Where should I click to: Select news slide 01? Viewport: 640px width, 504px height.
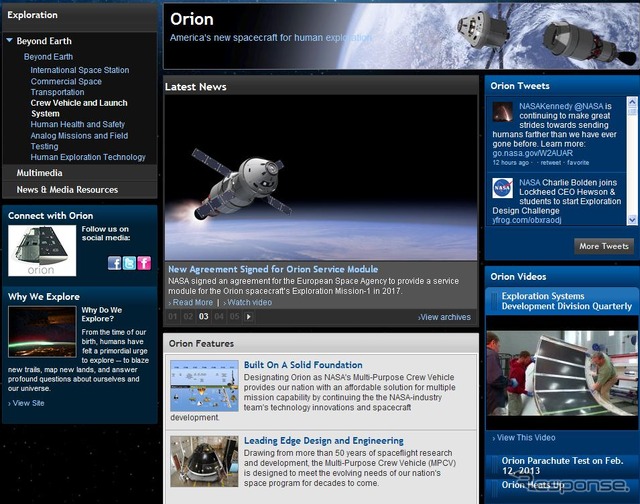[x=173, y=316]
